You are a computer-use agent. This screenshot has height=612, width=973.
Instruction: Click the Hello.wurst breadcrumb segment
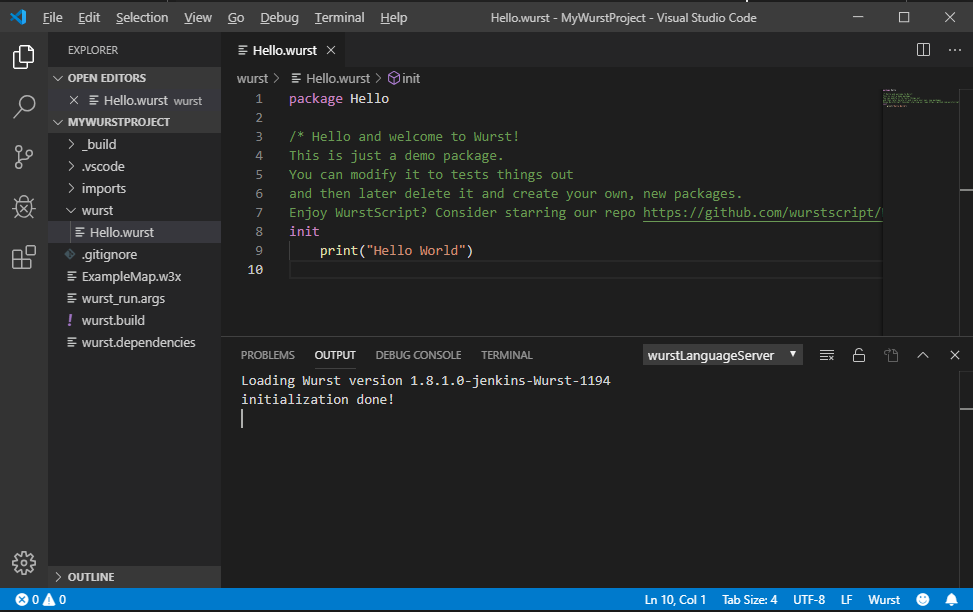(x=331, y=78)
